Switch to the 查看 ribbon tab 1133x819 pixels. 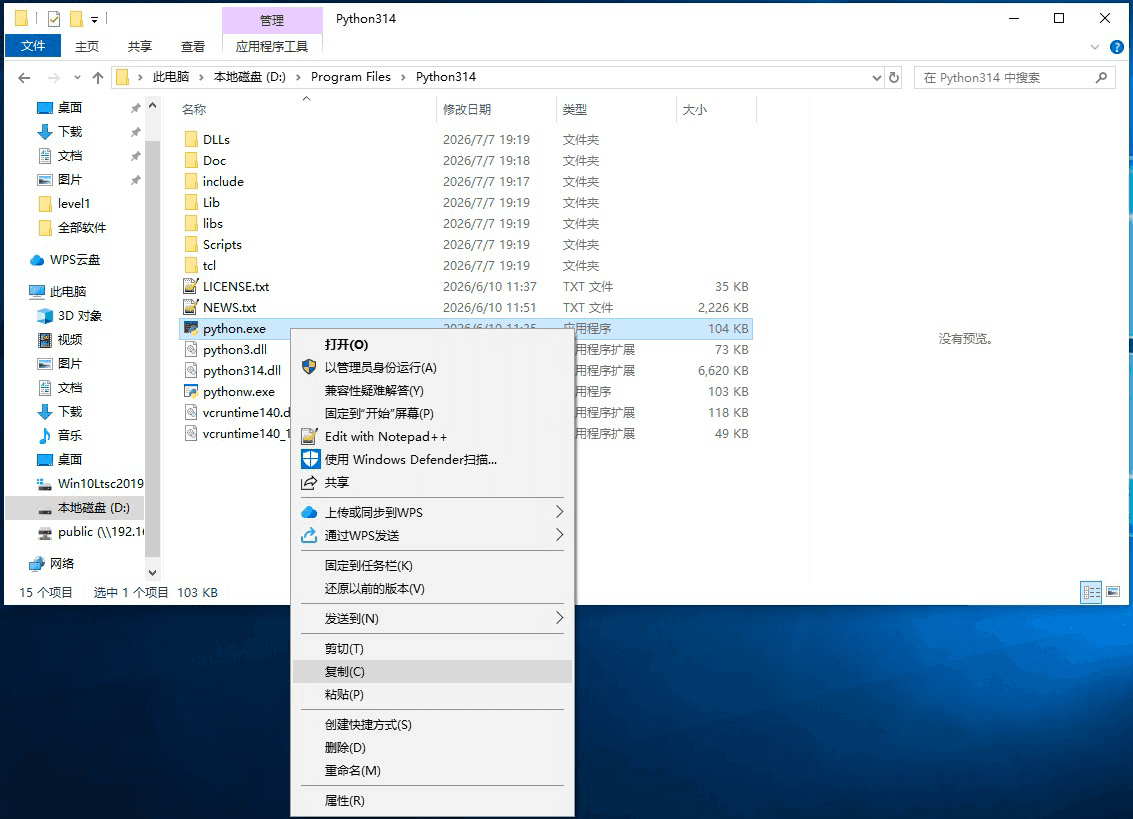coord(192,46)
